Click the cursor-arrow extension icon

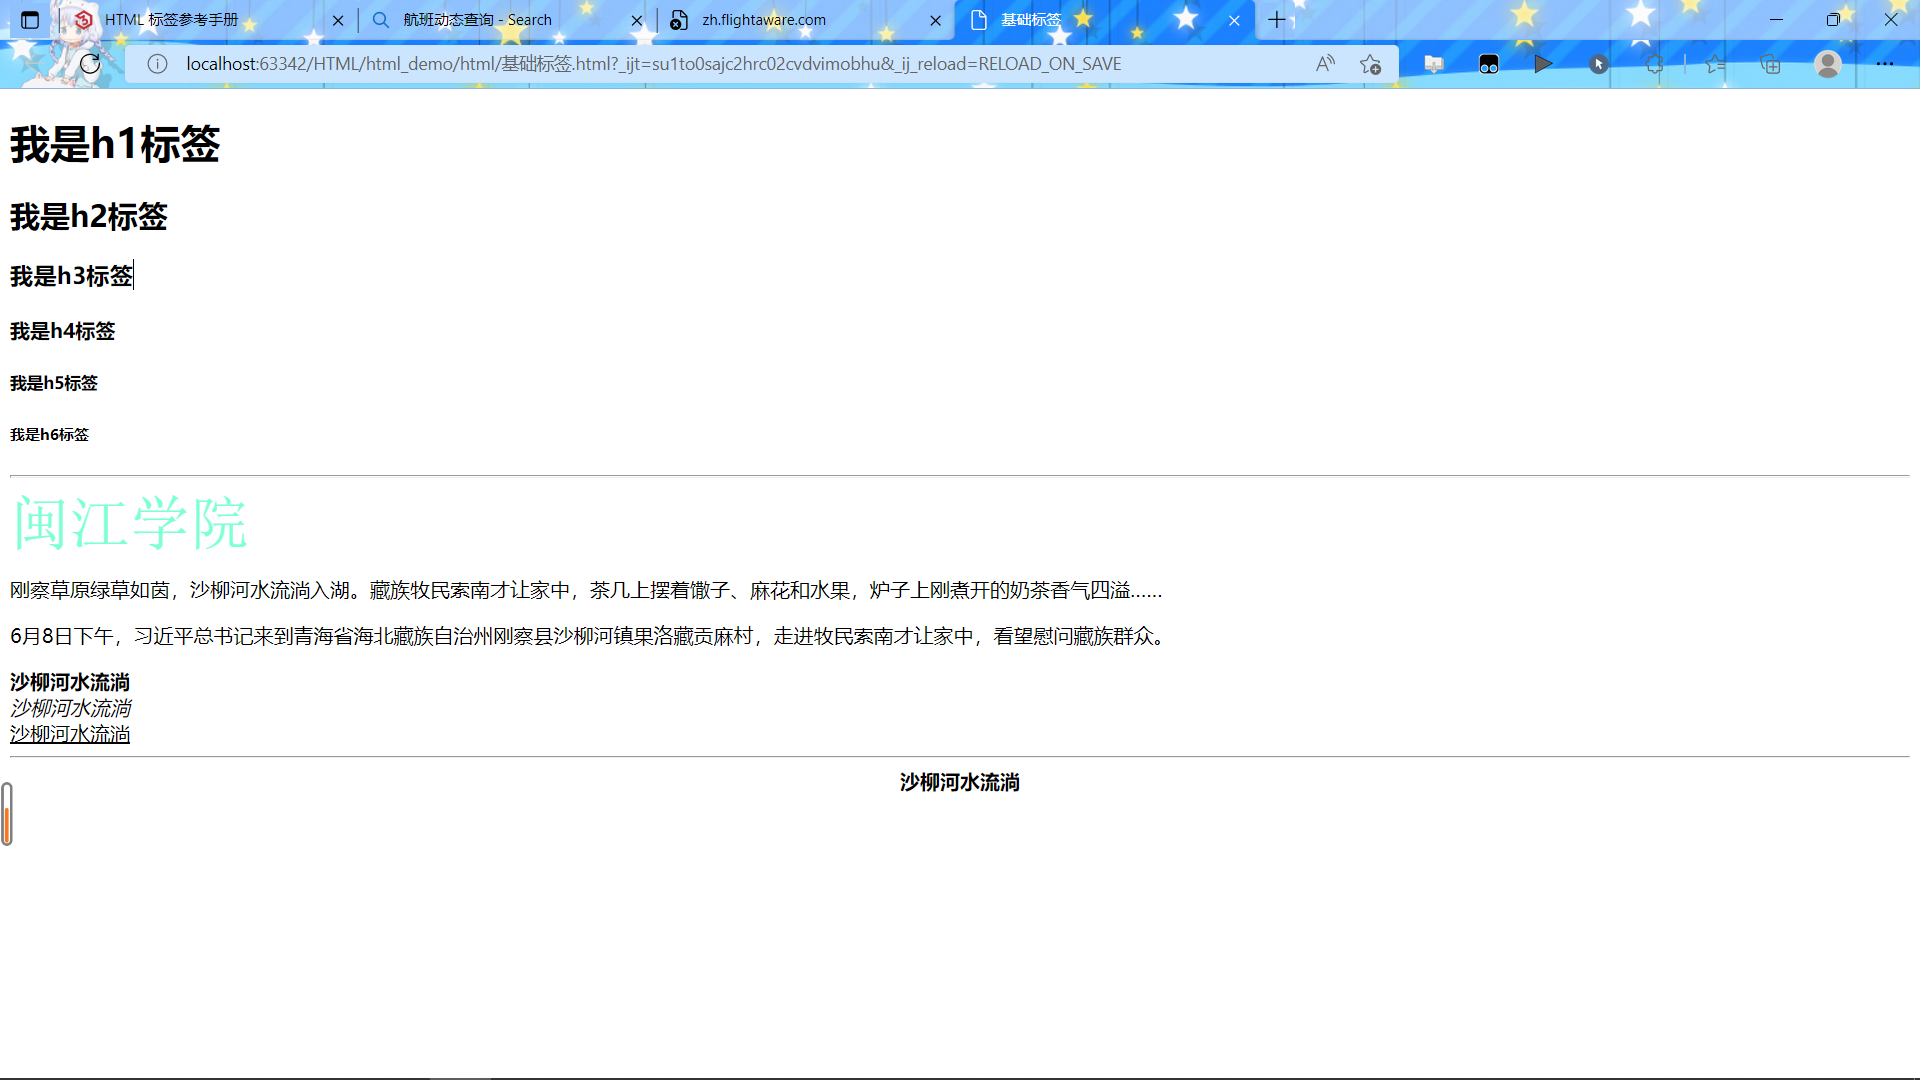[x=1598, y=64]
